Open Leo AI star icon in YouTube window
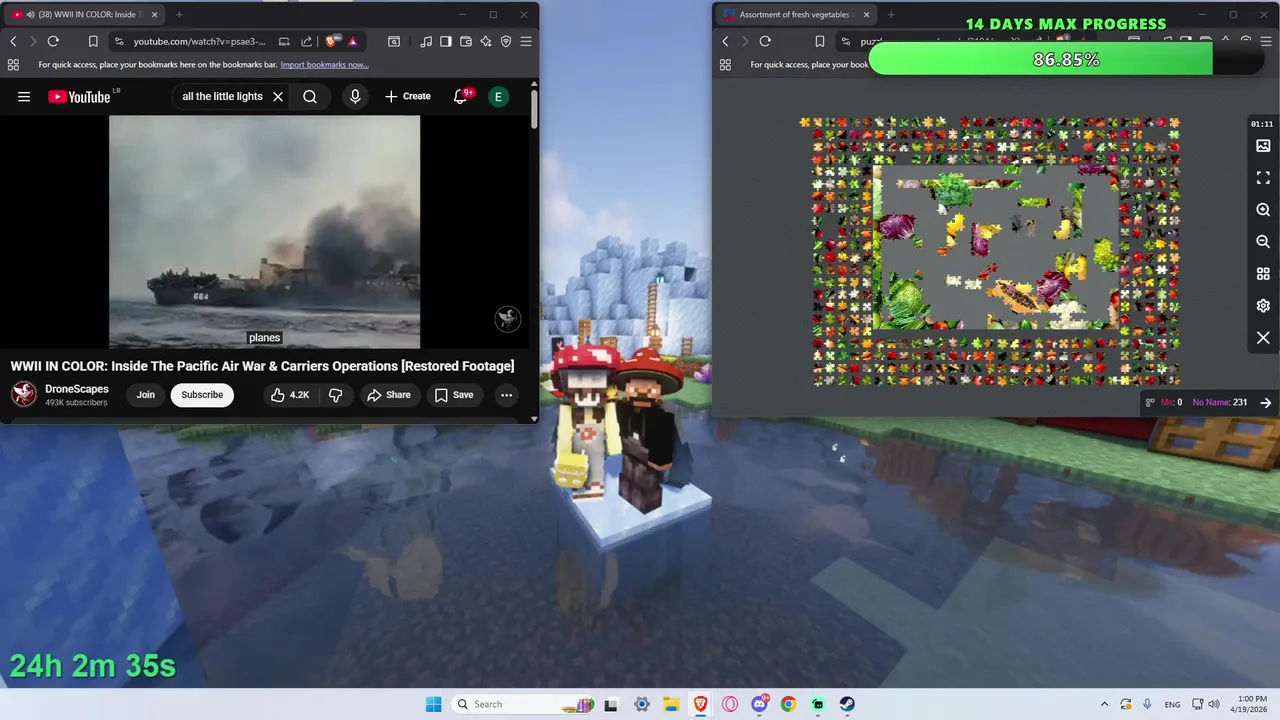Screen dimensions: 1280x720 [x=486, y=41]
